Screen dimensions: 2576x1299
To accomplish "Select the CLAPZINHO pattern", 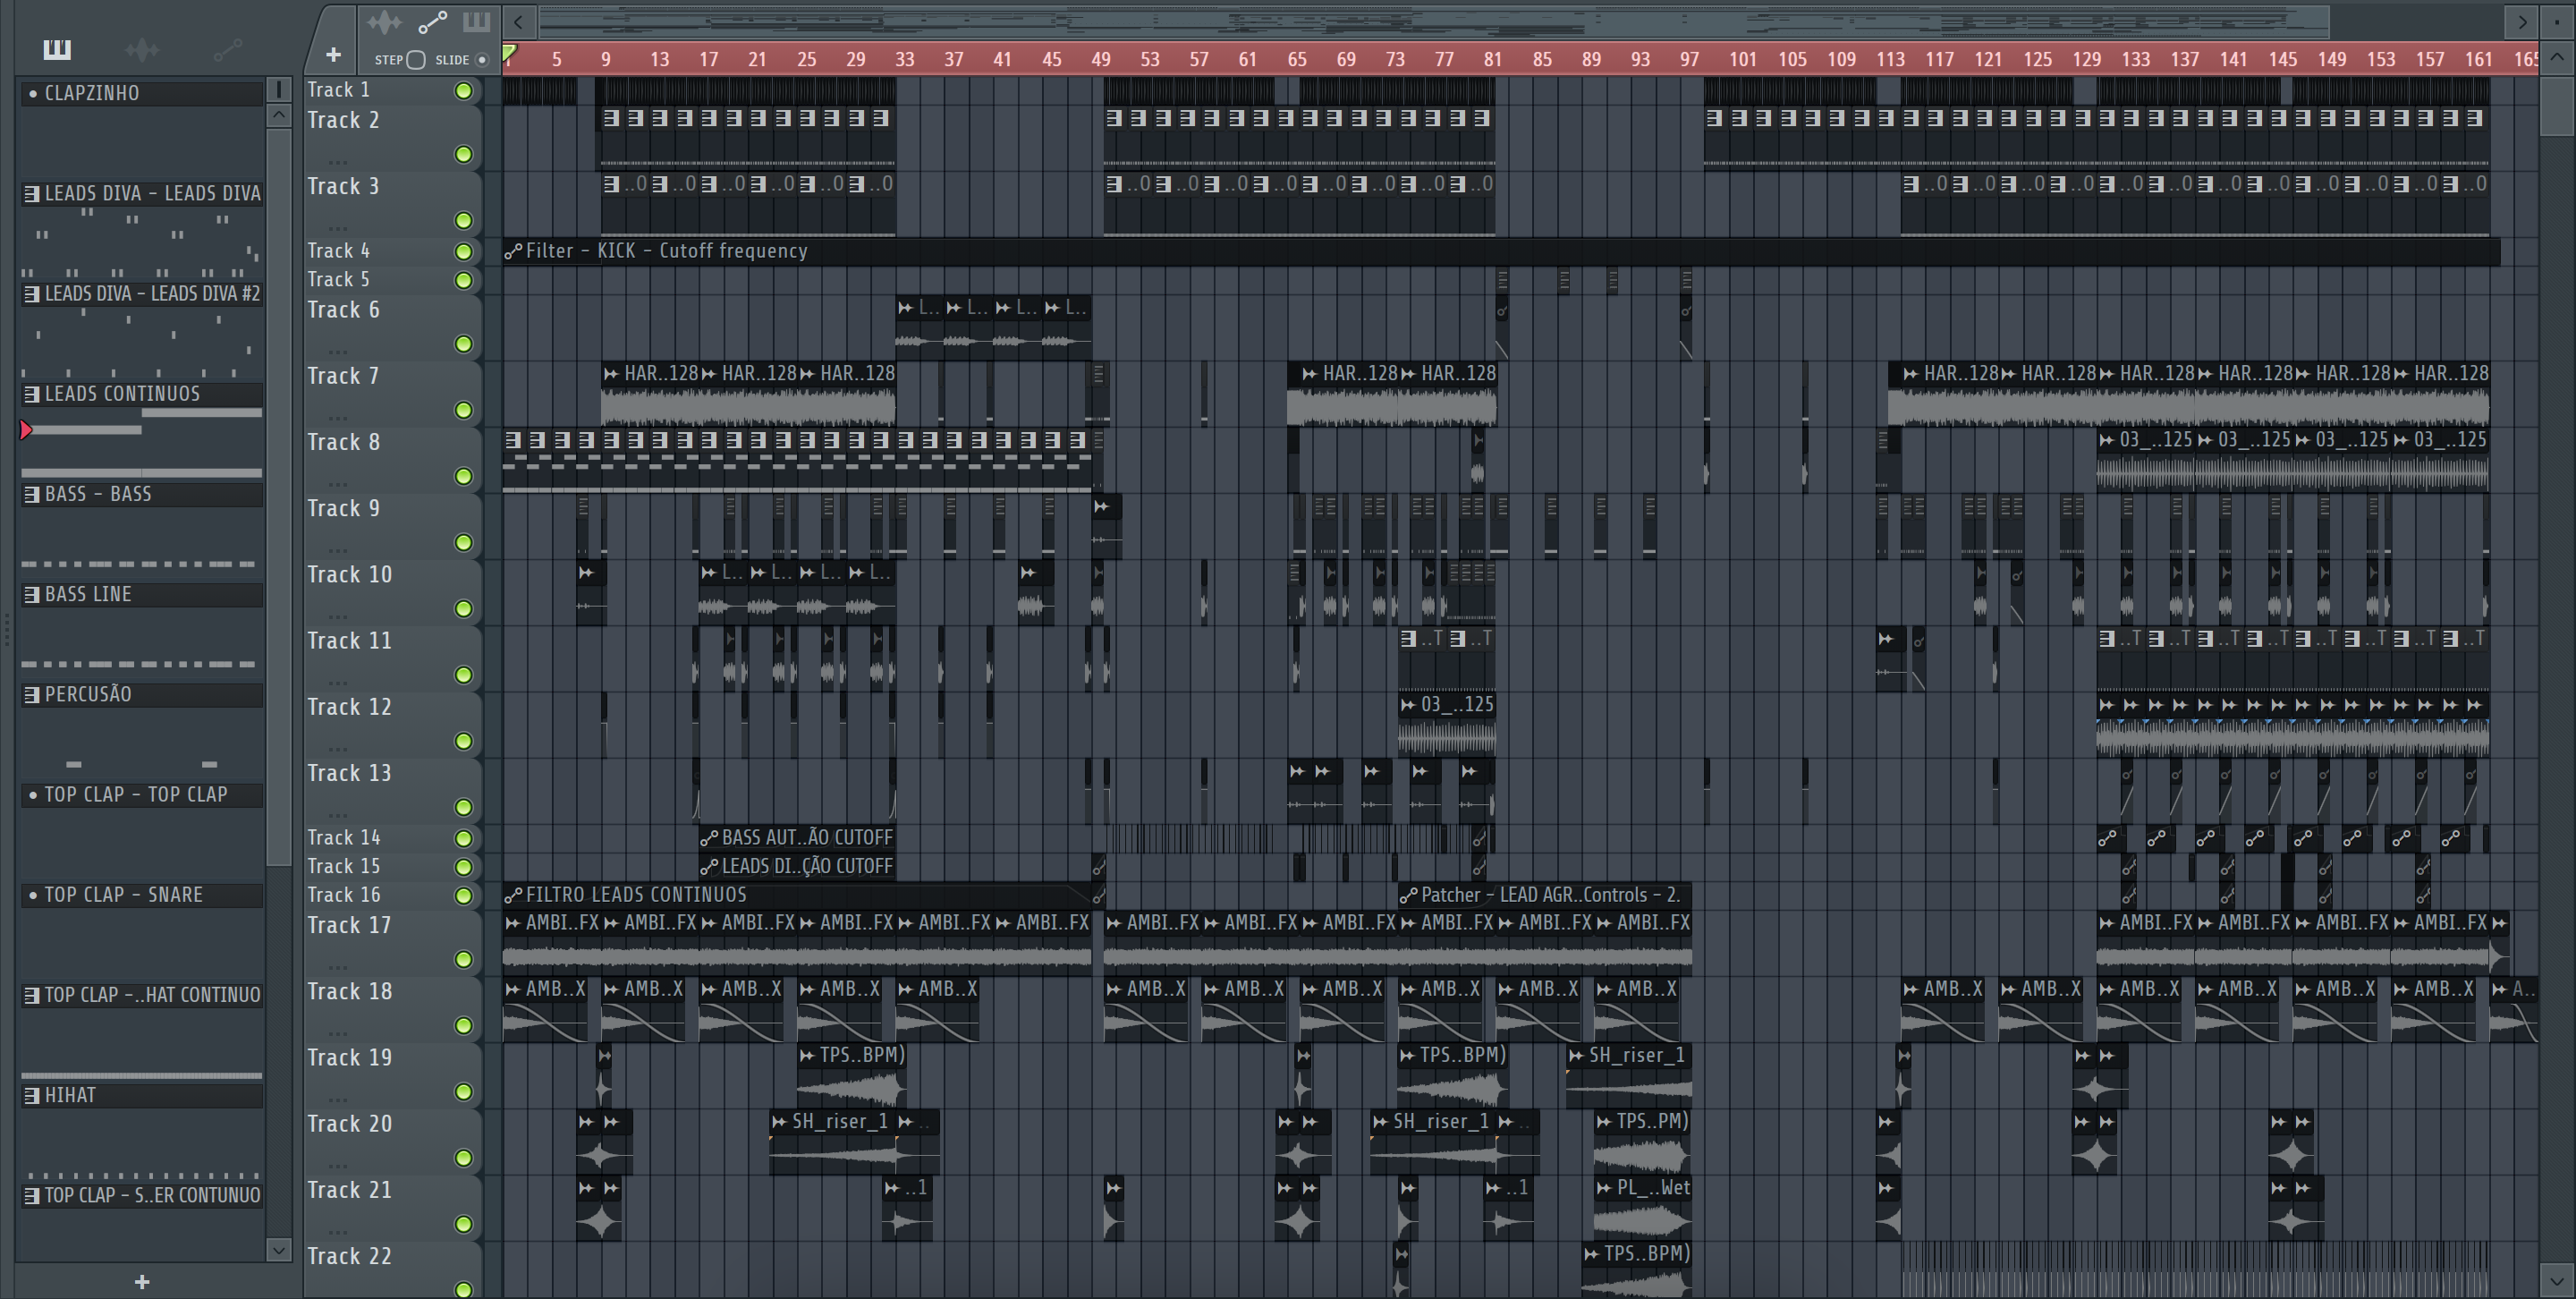I will pyautogui.click(x=142, y=93).
